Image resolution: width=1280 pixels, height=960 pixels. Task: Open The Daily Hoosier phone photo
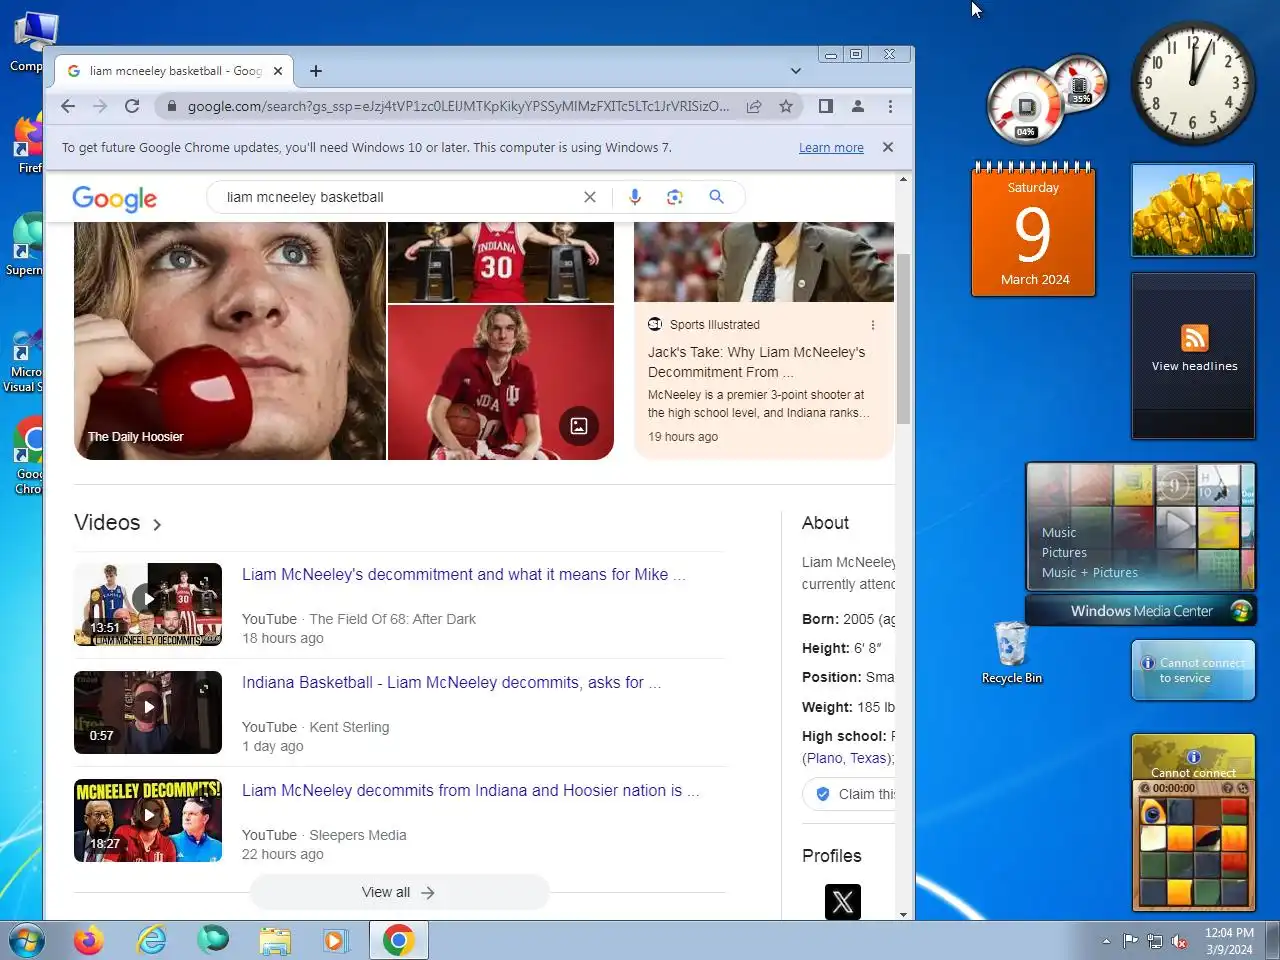[x=230, y=341]
